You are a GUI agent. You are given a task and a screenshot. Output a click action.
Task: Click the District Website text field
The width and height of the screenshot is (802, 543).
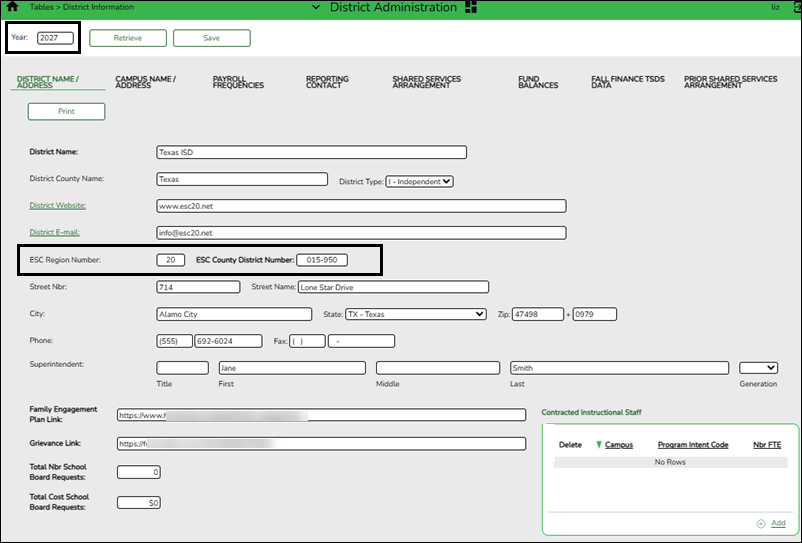[x=361, y=206]
